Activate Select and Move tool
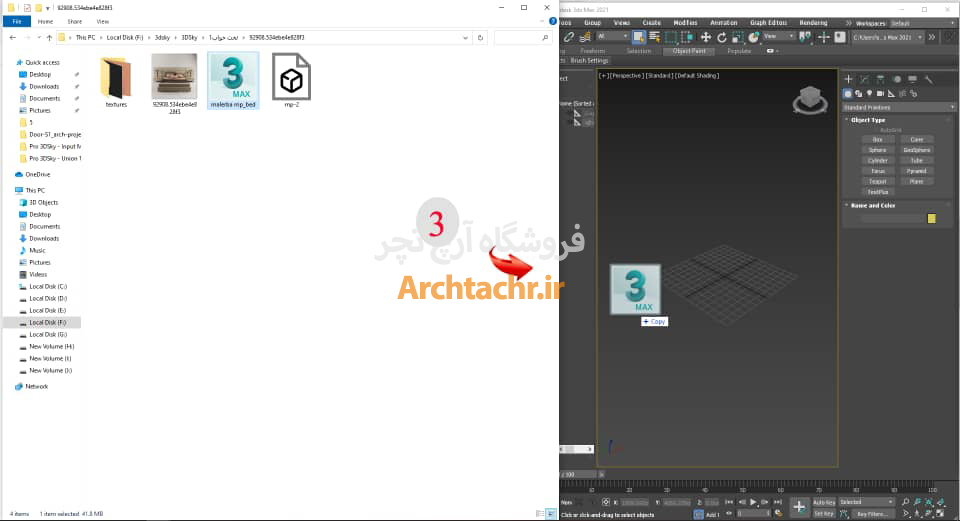The height and width of the screenshot is (521, 960). 706,37
